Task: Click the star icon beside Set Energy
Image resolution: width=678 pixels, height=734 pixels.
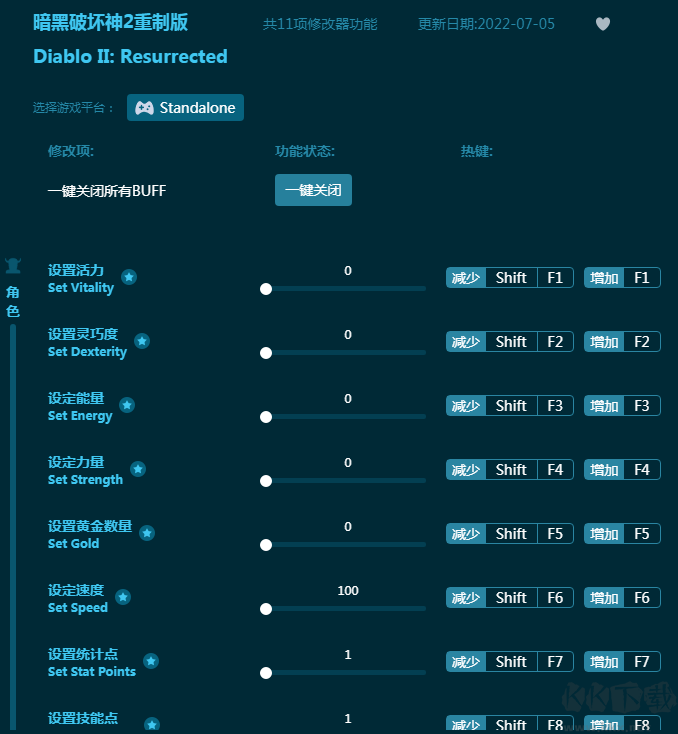Action: [x=127, y=405]
